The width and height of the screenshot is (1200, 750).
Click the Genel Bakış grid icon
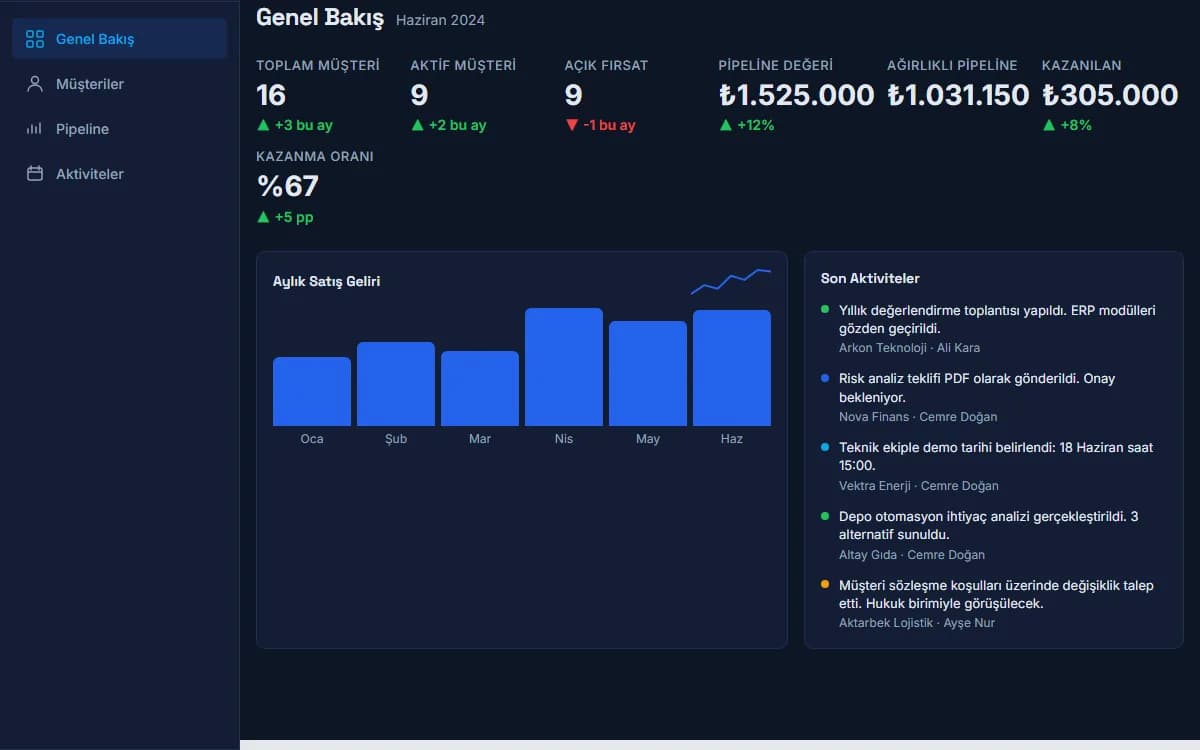click(35, 39)
